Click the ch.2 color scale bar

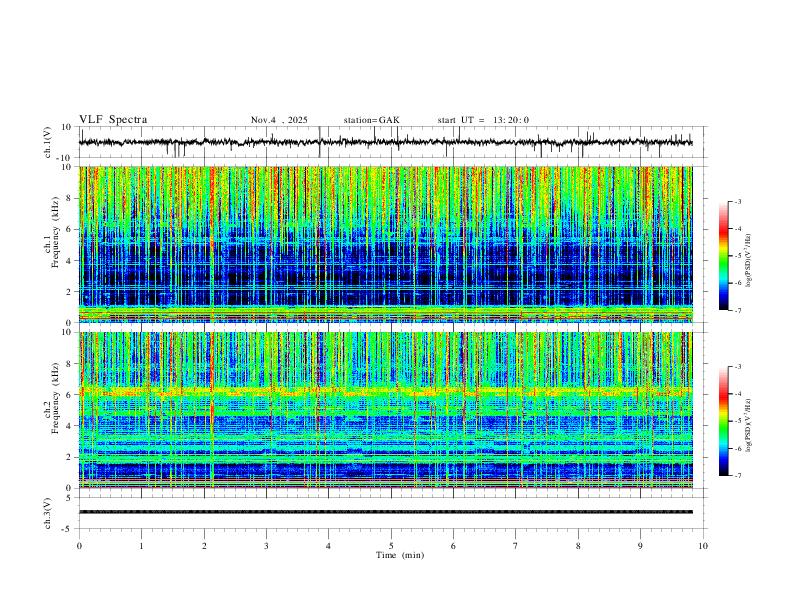[723, 421]
